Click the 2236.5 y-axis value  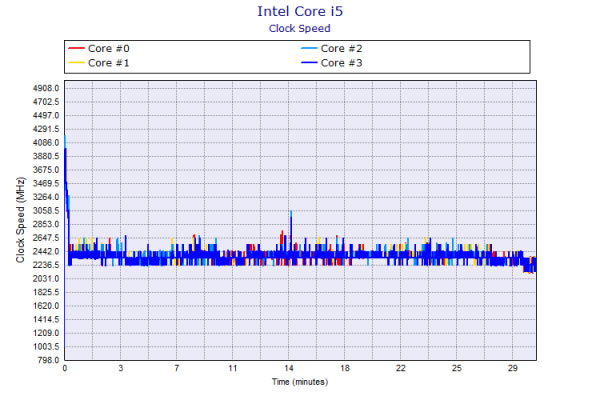point(46,265)
